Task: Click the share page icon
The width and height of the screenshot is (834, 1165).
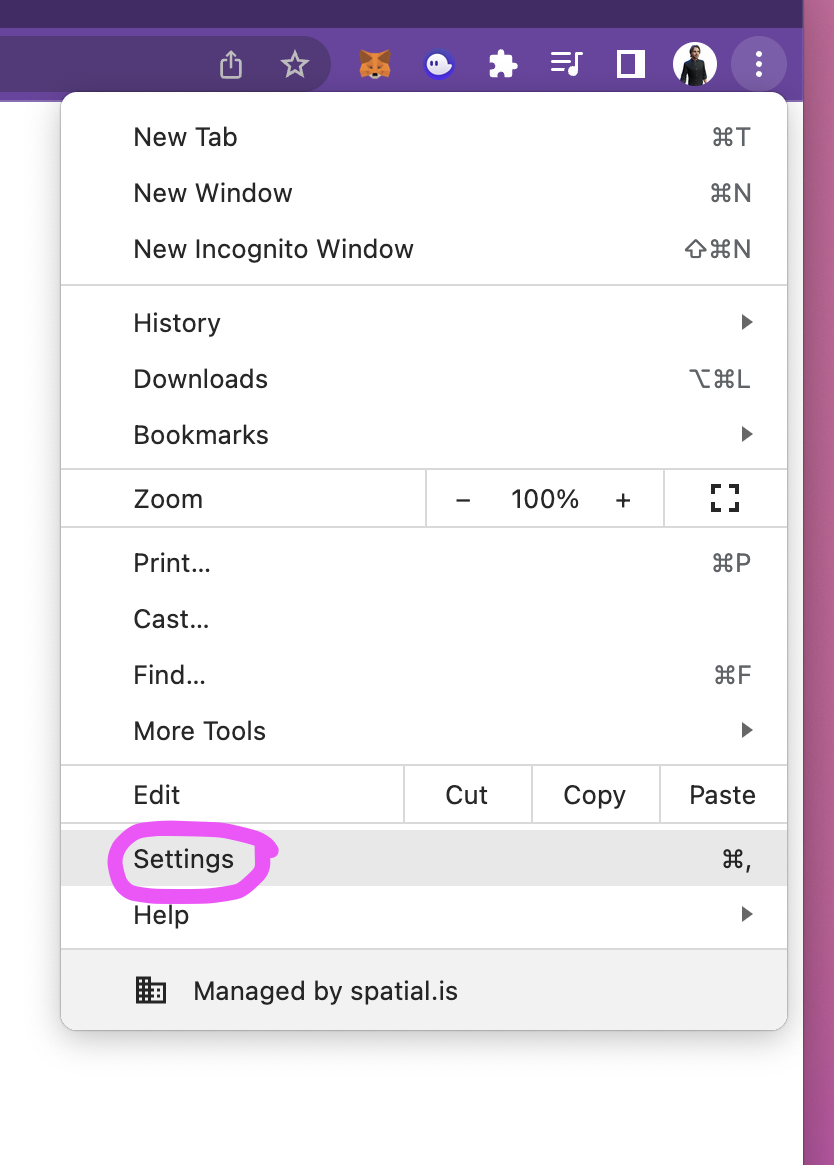Action: [x=231, y=65]
